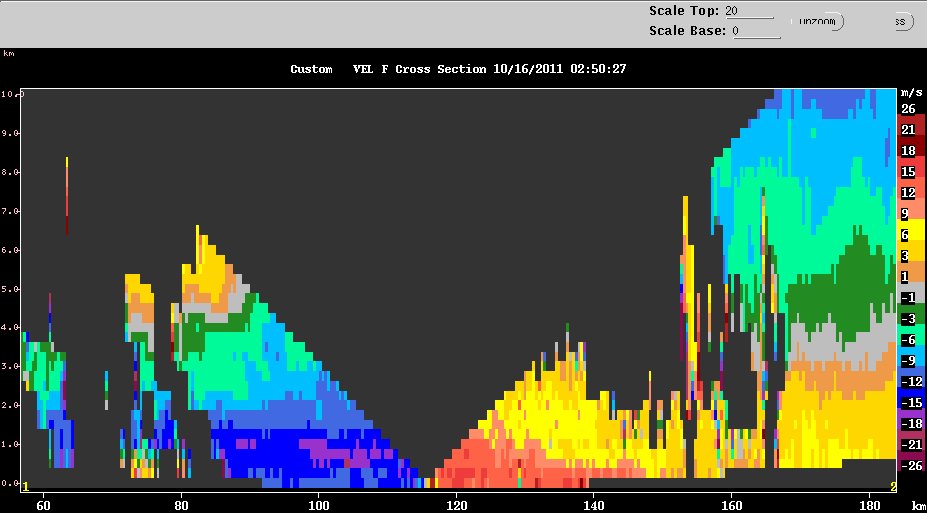Click the 9.0 km height axis label
This screenshot has width=927, height=513.
tap(9, 133)
